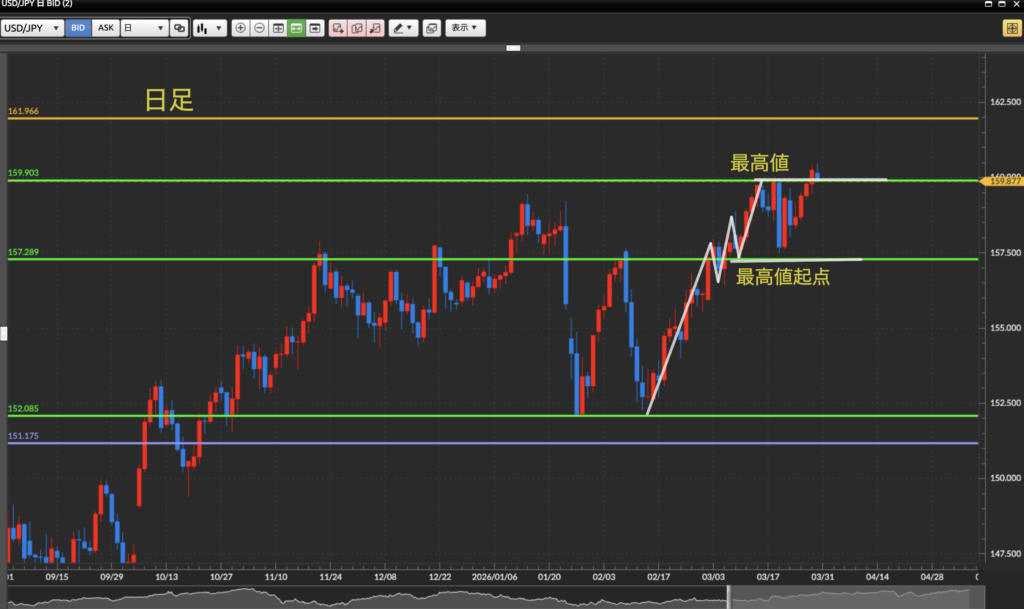Switch the price display to ASK
1024x609 pixels.
(104, 28)
